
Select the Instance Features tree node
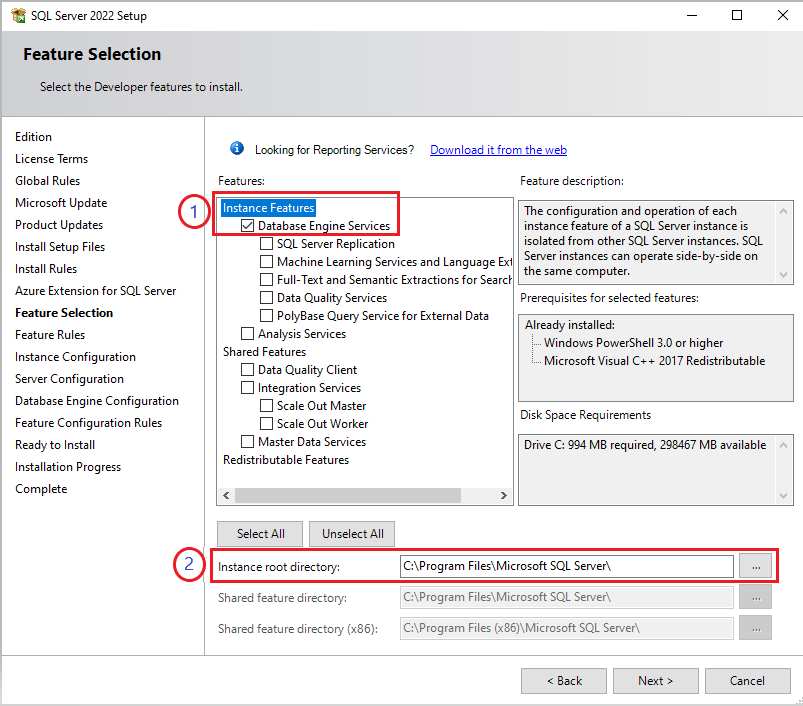(x=268, y=208)
